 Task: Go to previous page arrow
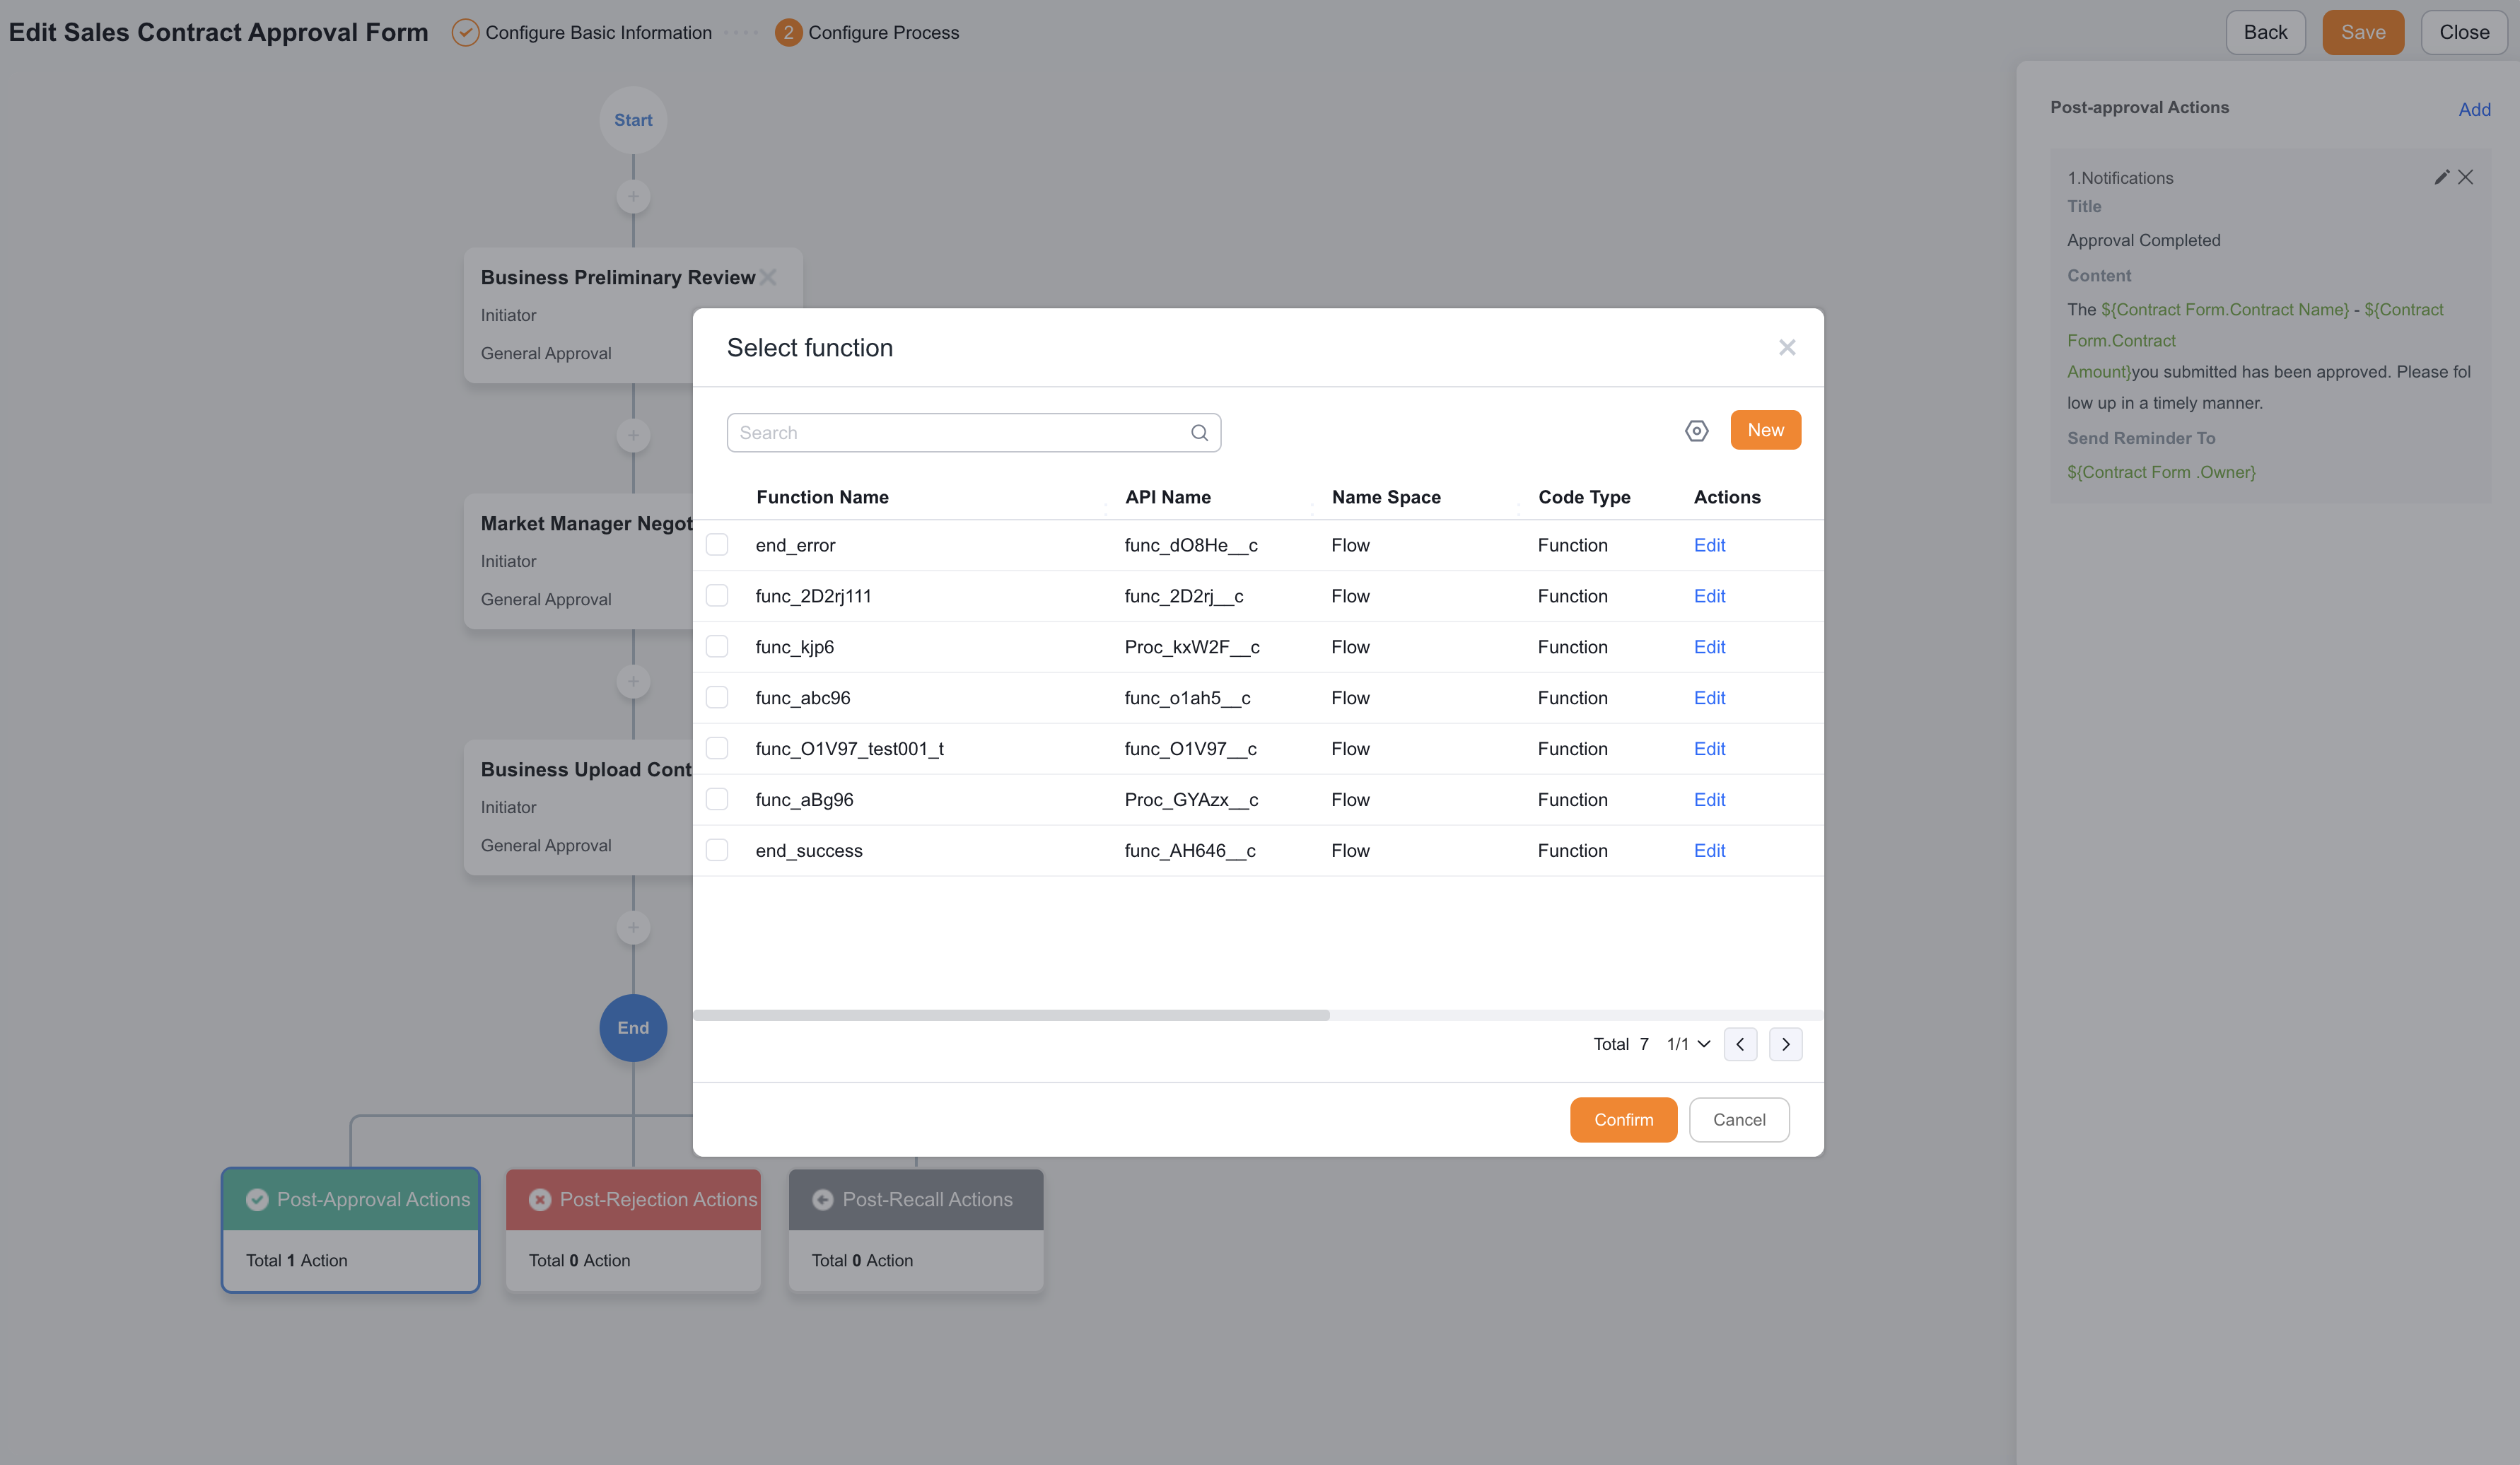(1740, 1044)
